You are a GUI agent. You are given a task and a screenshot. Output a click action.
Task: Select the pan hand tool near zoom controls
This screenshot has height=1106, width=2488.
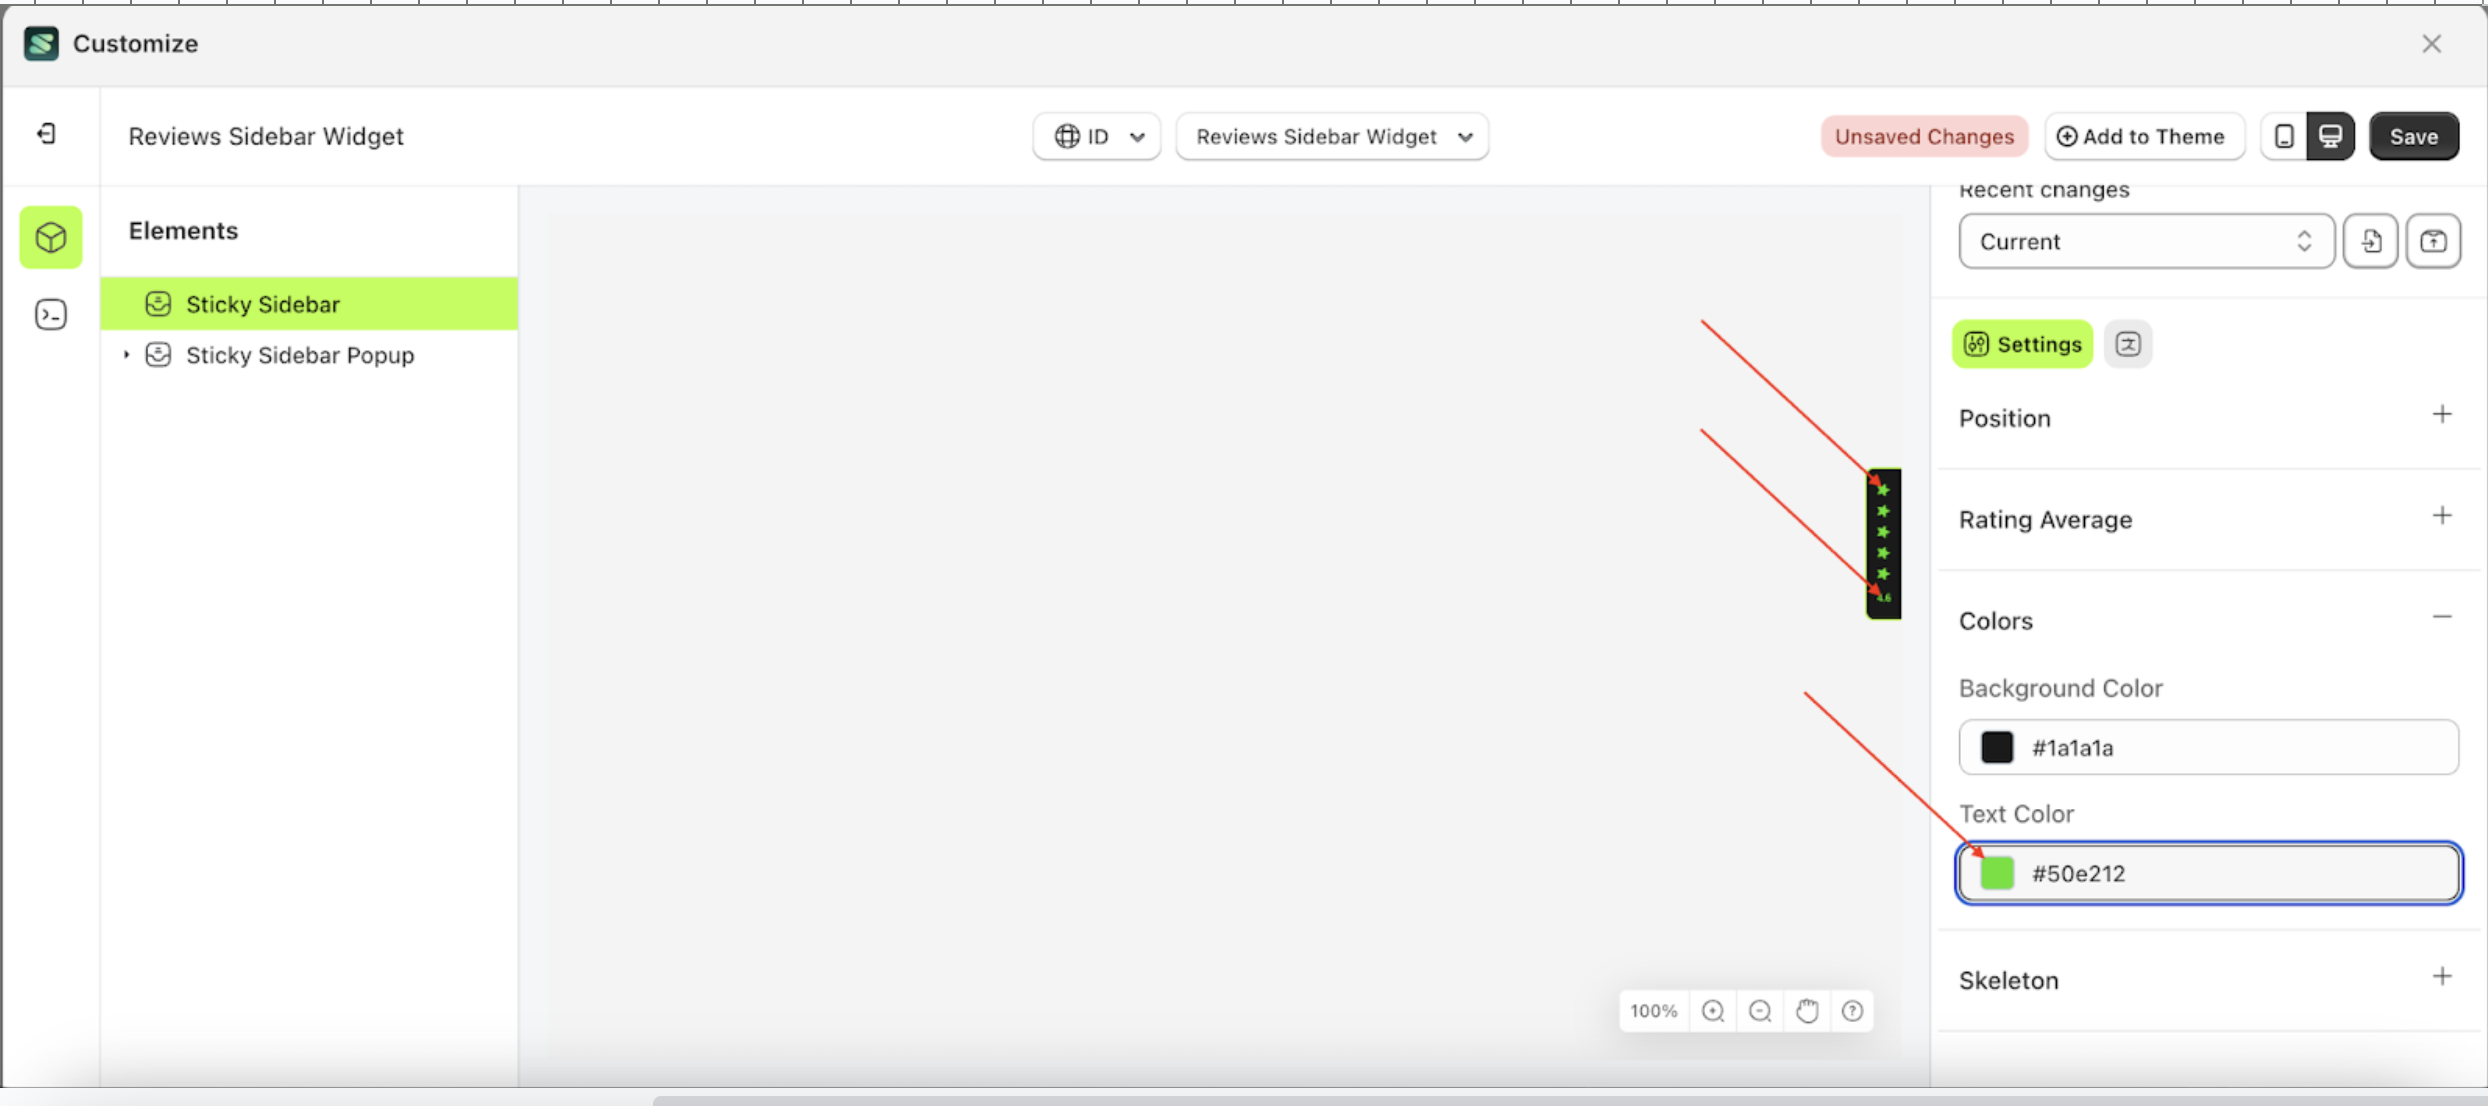pyautogui.click(x=1807, y=1011)
